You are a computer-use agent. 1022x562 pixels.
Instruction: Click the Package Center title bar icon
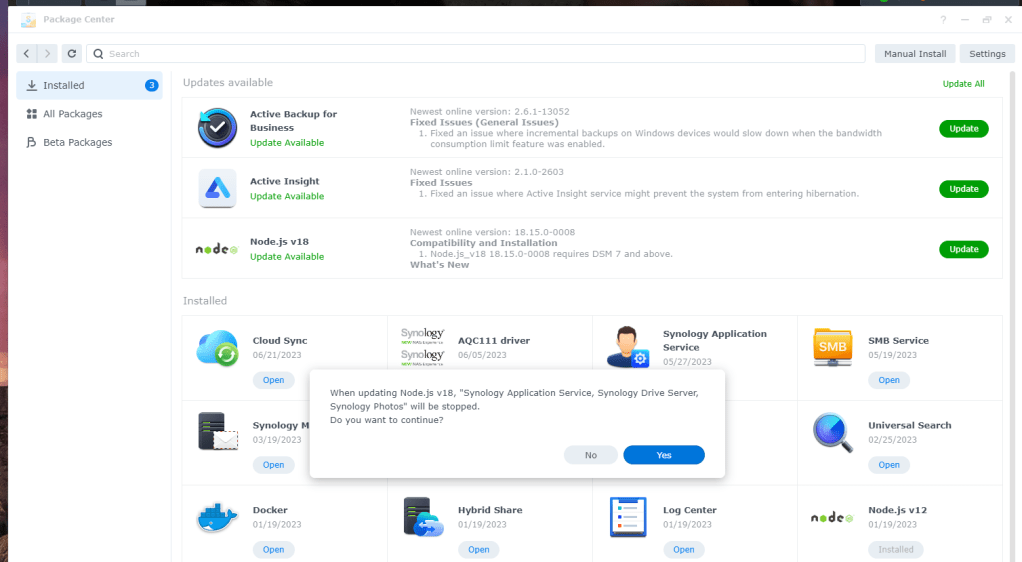coord(28,20)
